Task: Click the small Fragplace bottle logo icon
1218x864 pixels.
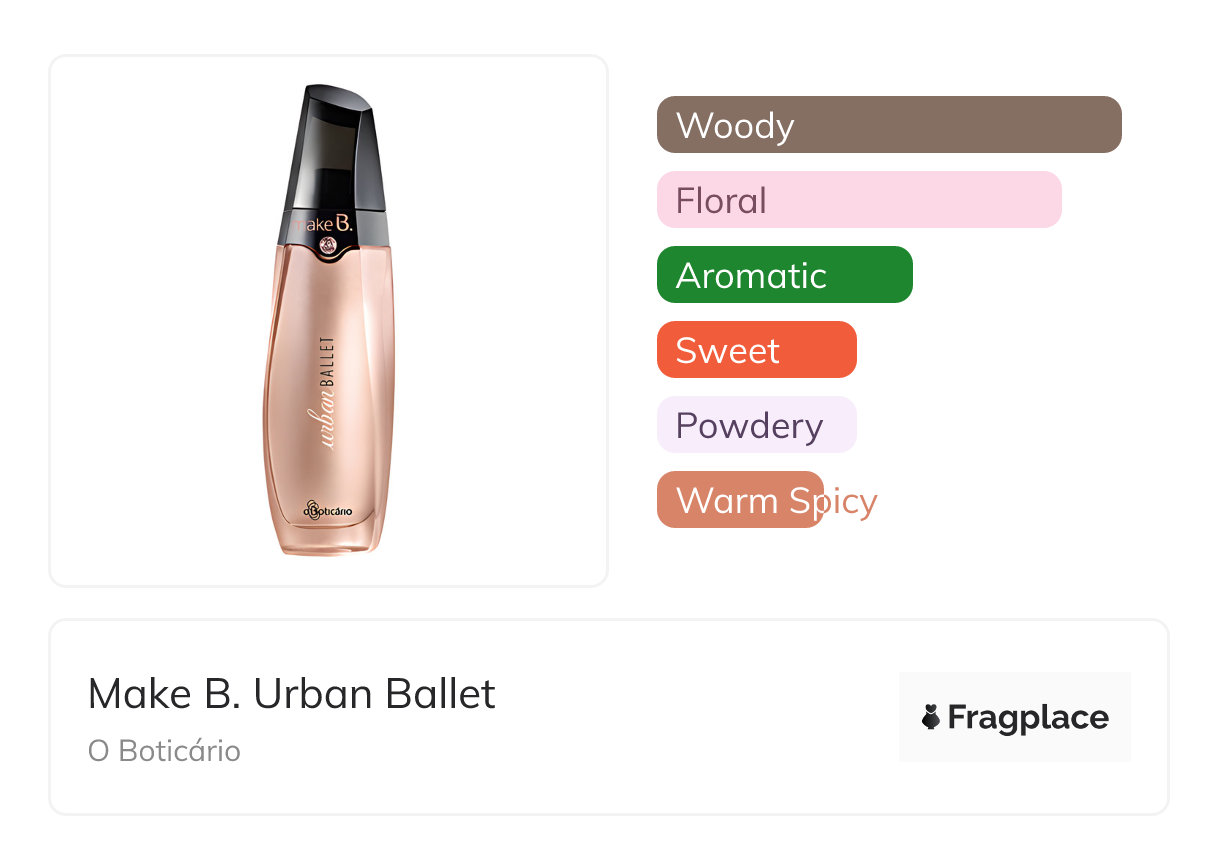Action: coord(931,718)
